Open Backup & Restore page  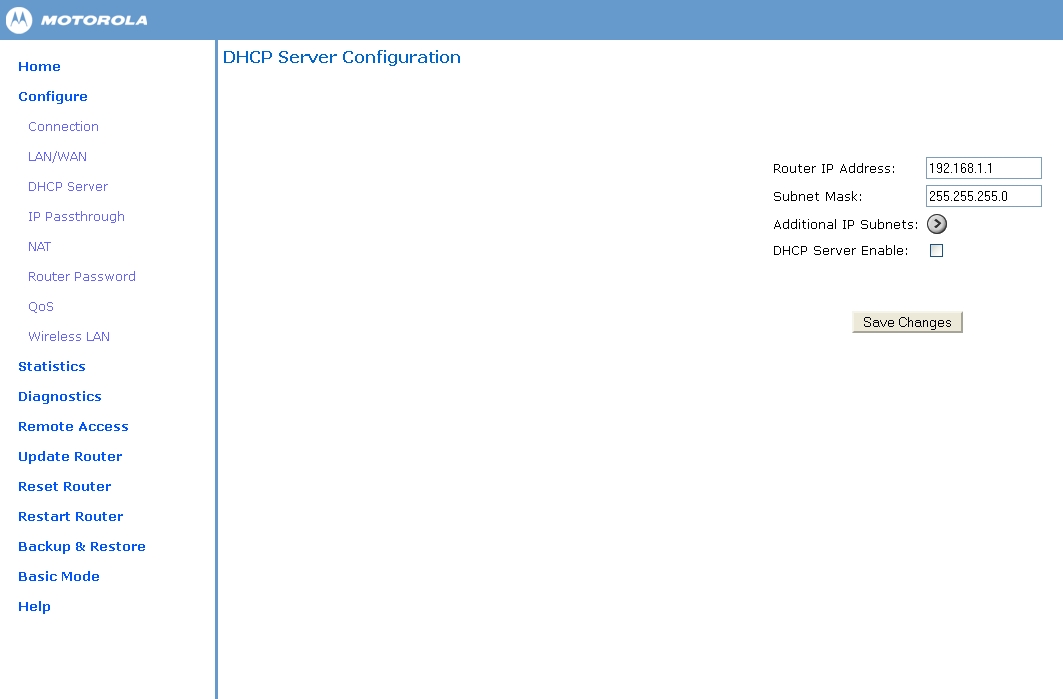click(82, 547)
